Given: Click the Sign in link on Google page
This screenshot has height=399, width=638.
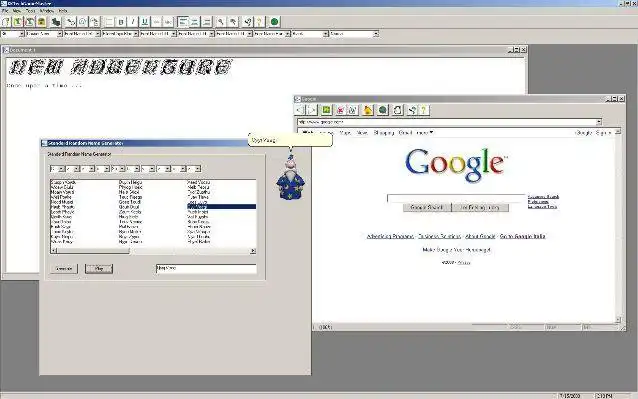Looking at the screenshot, I should click(x=603, y=133).
